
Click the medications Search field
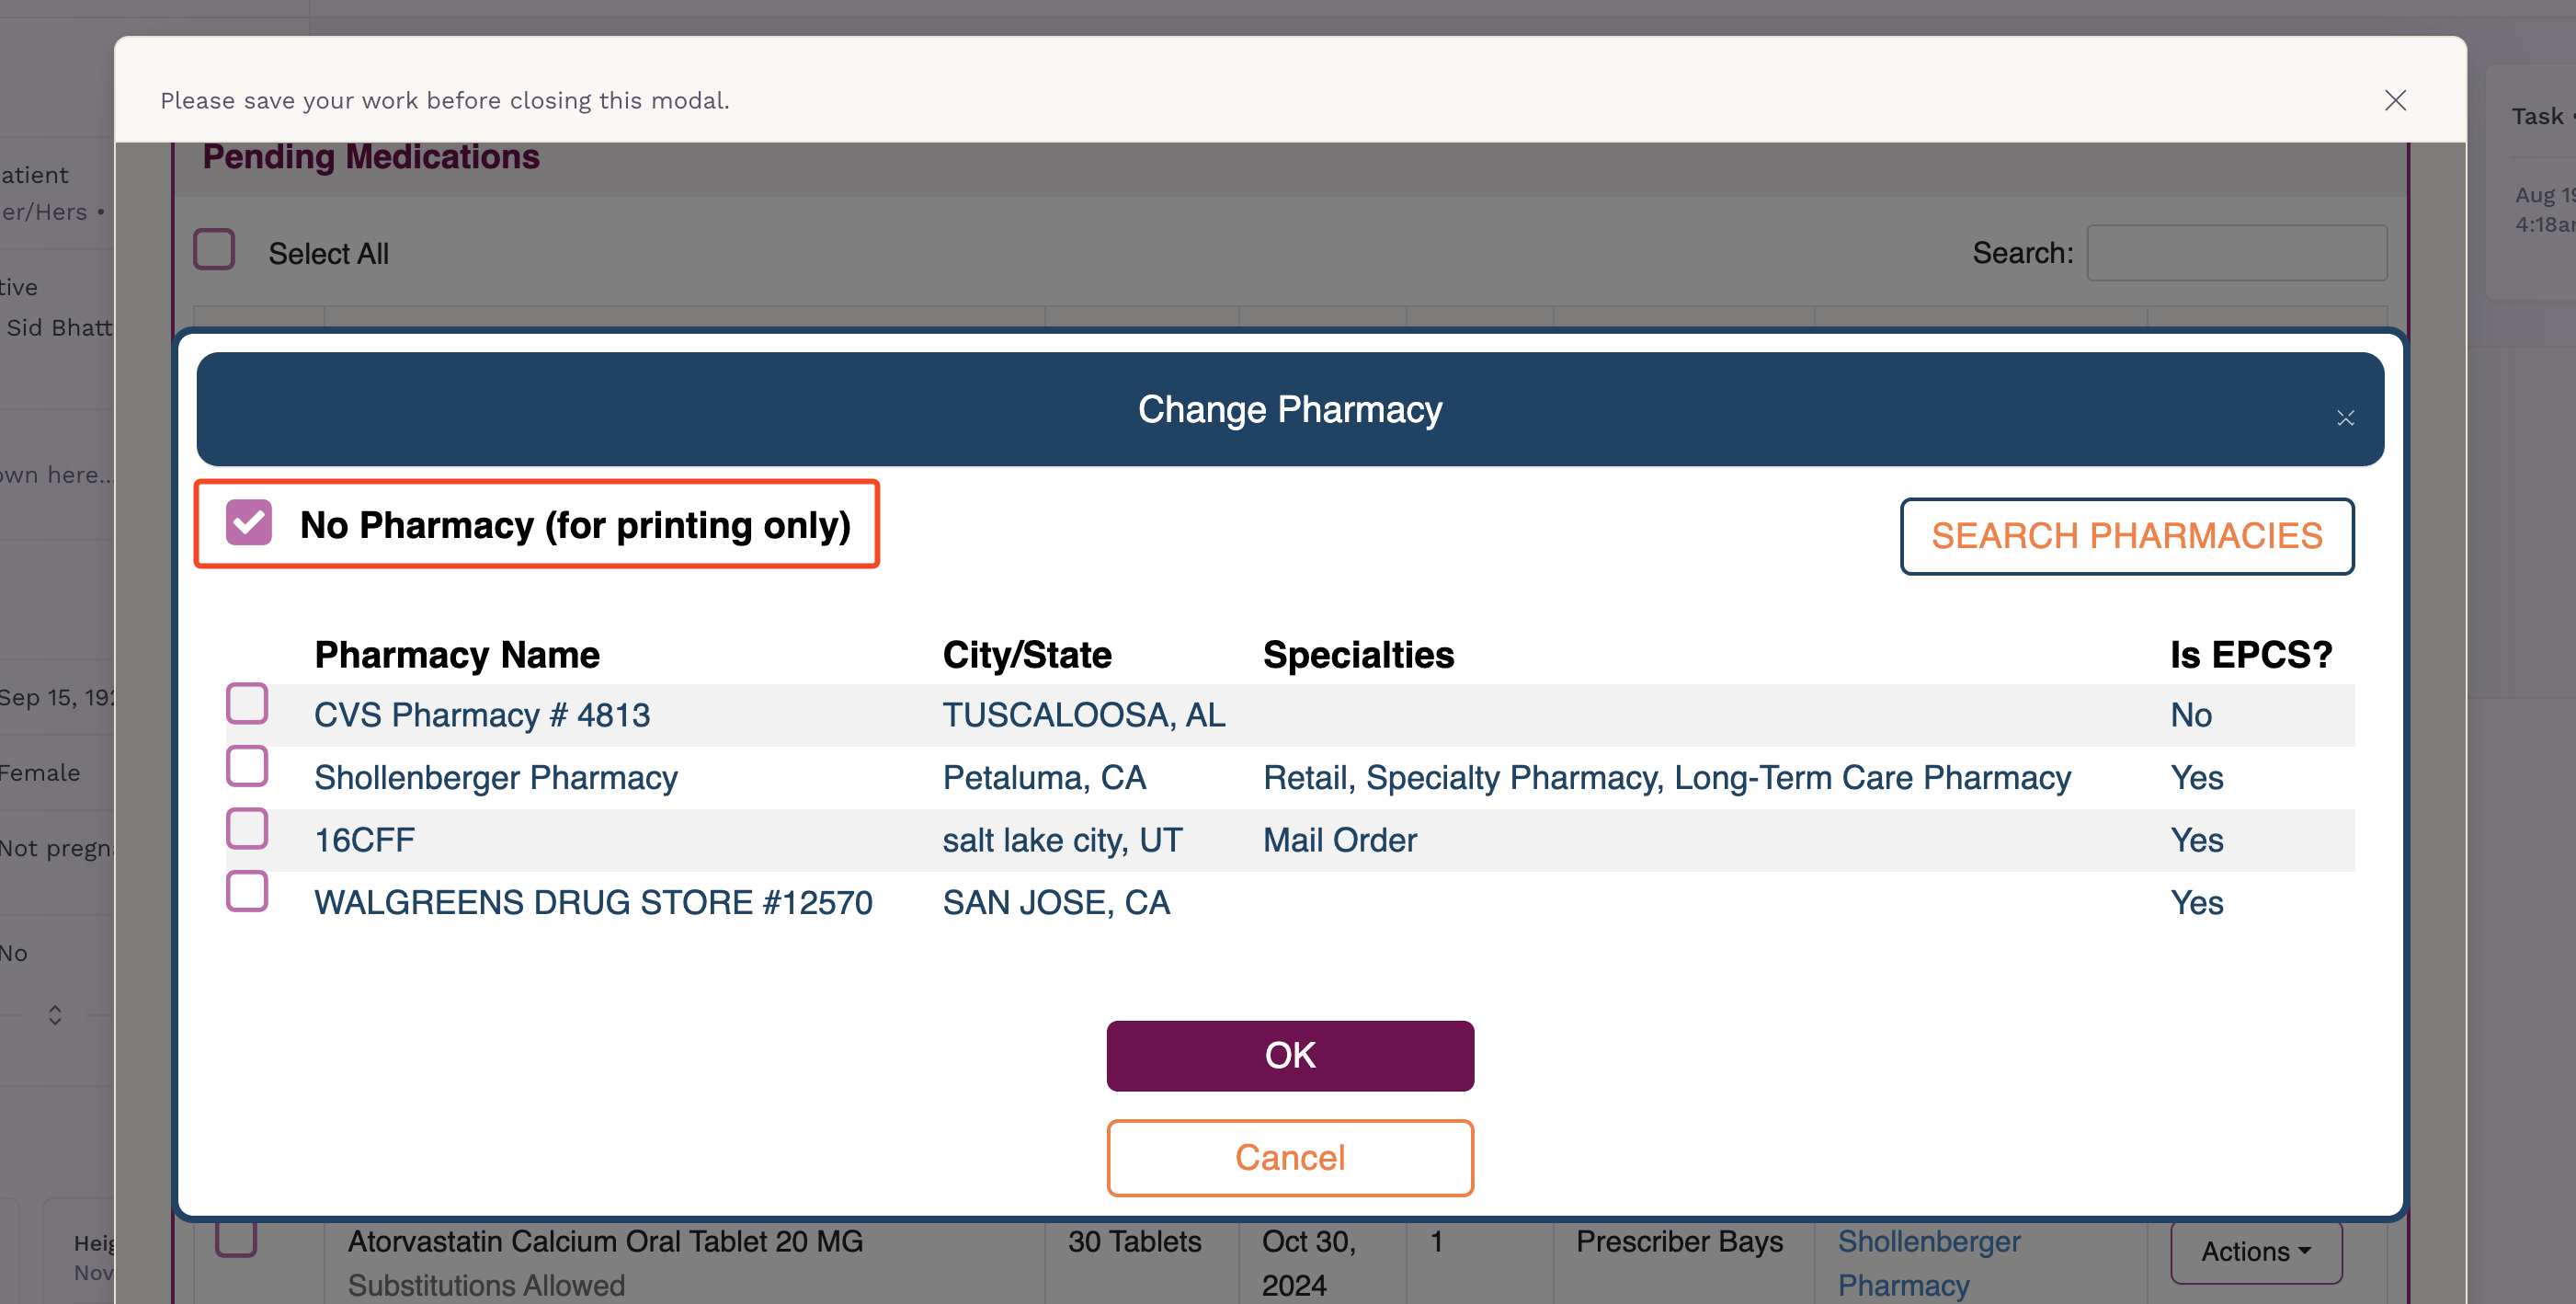2237,253
